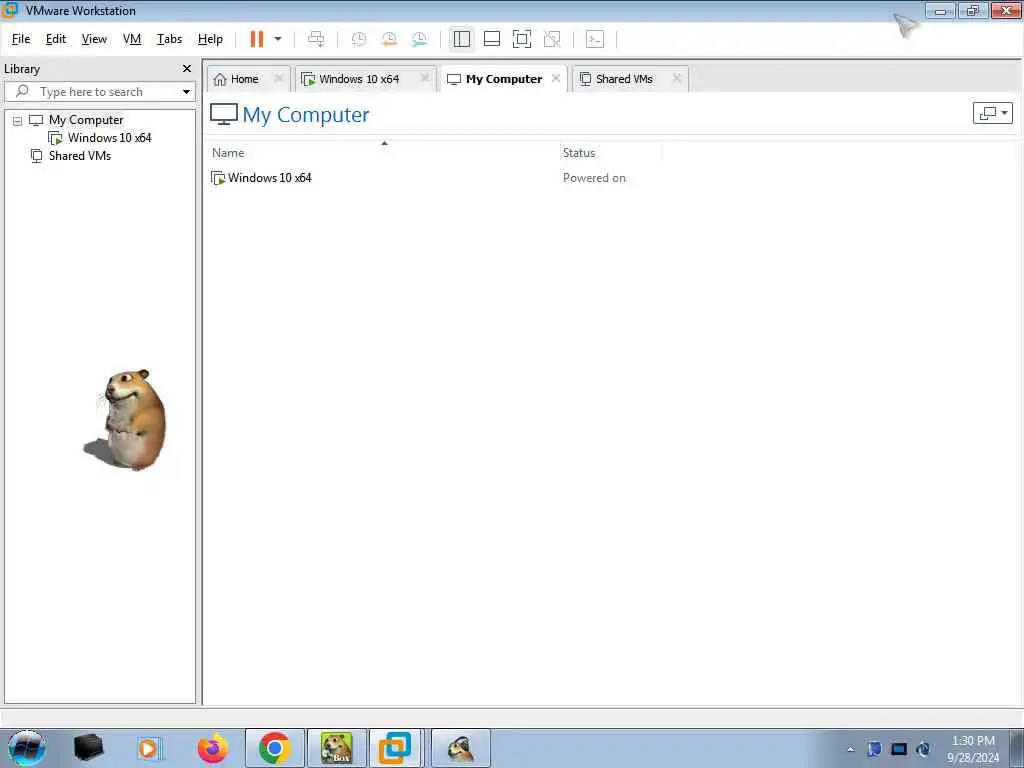This screenshot has height=768, width=1024.
Task: Close the Home tab
Action: click(278, 78)
